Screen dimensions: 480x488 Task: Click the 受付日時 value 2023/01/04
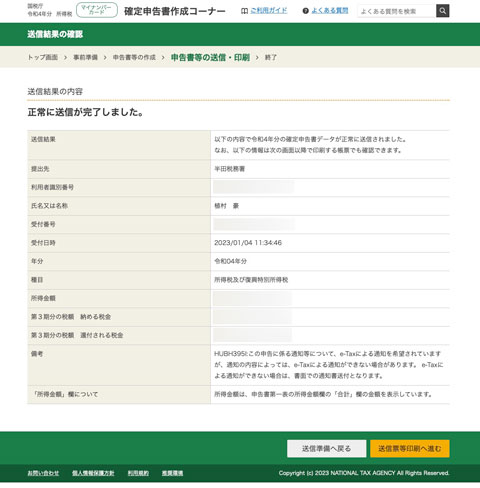pyautogui.click(x=233, y=243)
